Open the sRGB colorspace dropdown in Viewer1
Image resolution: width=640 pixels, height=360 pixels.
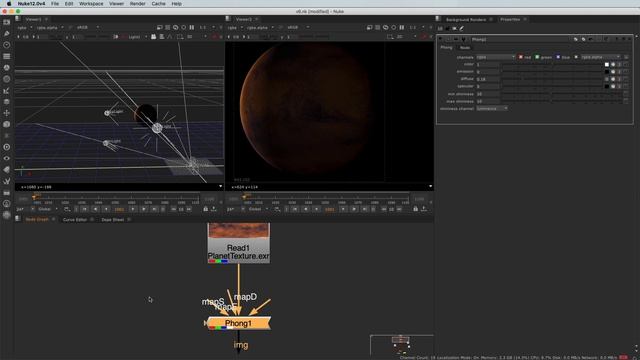click(x=88, y=27)
